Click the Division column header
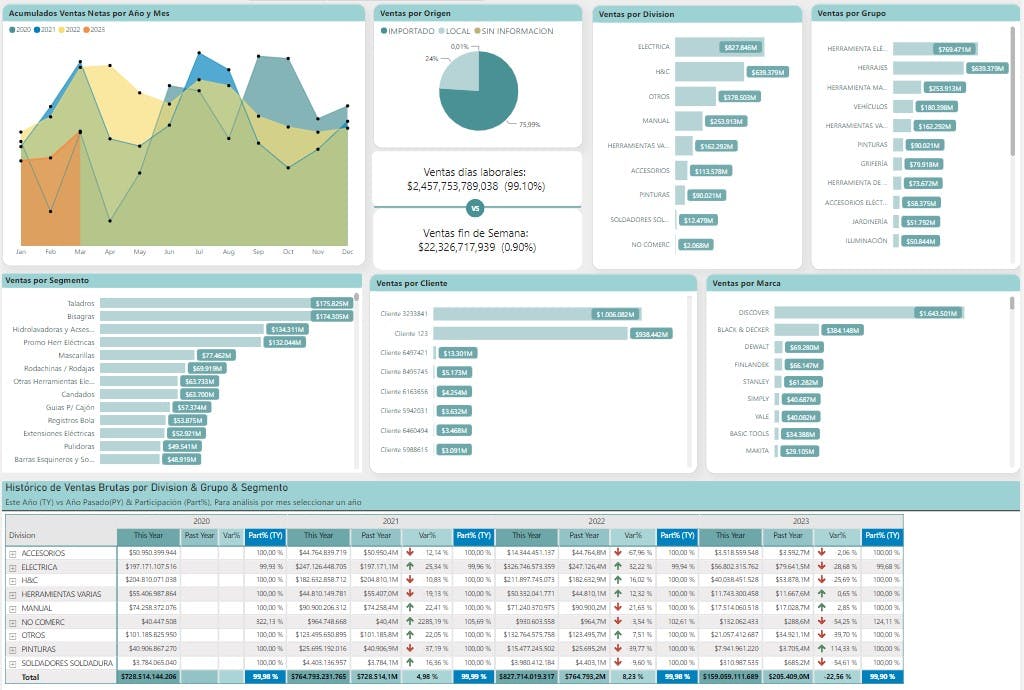The image size is (1024, 690). click(40, 537)
